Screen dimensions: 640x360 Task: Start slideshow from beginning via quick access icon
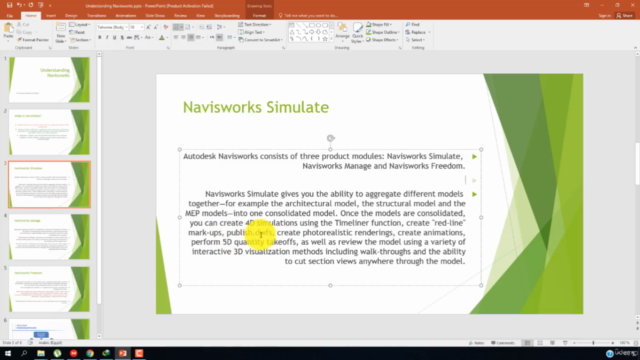41,5
